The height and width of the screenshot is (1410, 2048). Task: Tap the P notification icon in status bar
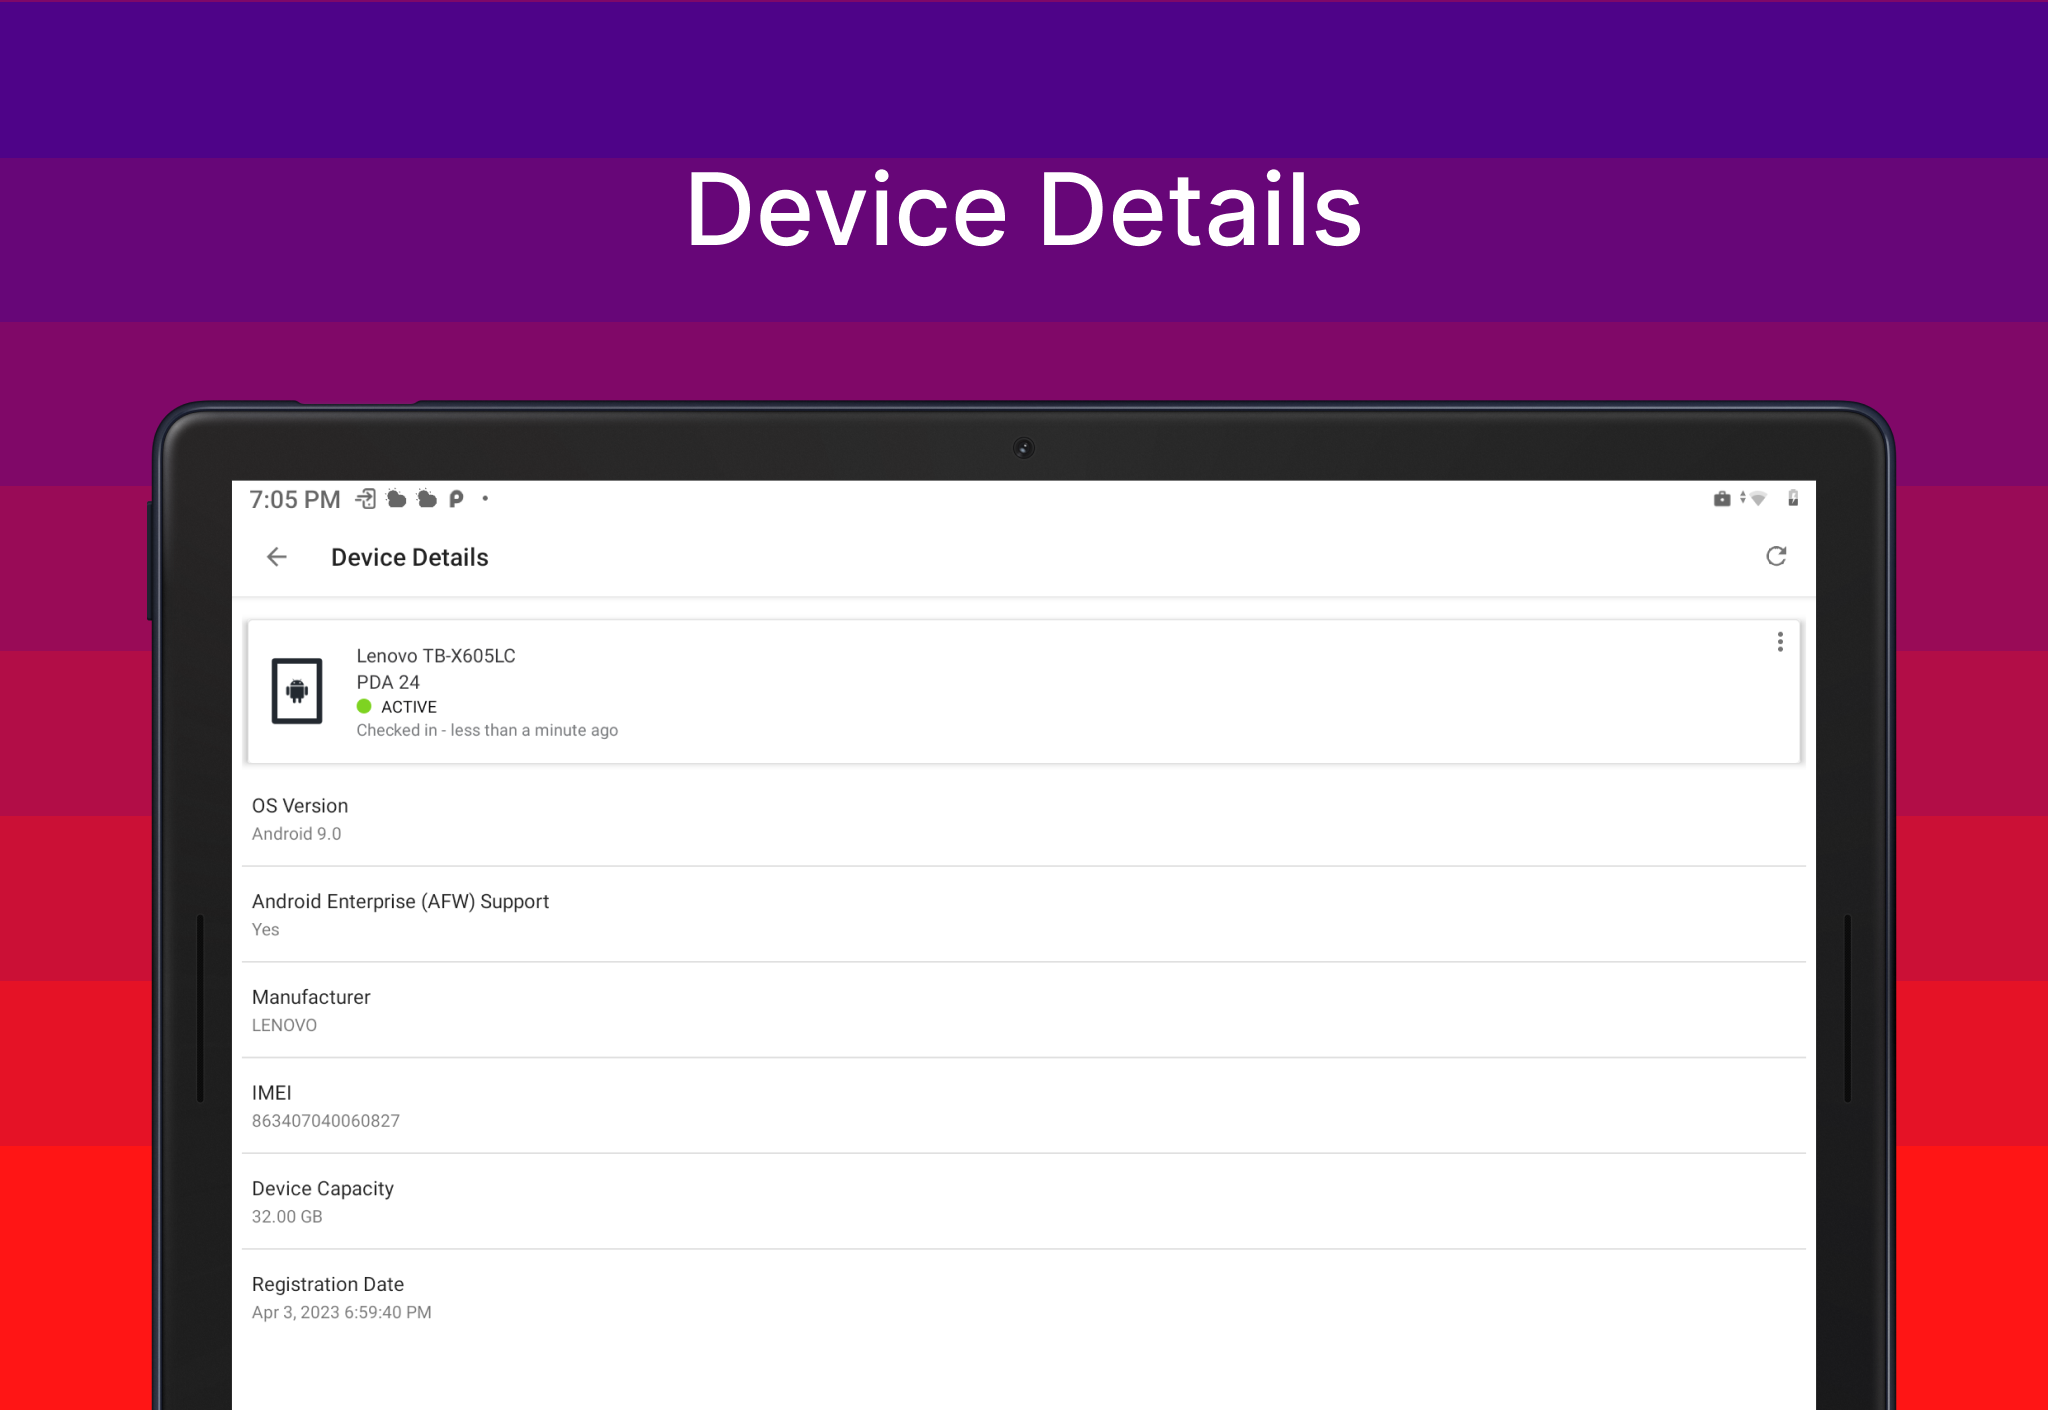tap(456, 499)
